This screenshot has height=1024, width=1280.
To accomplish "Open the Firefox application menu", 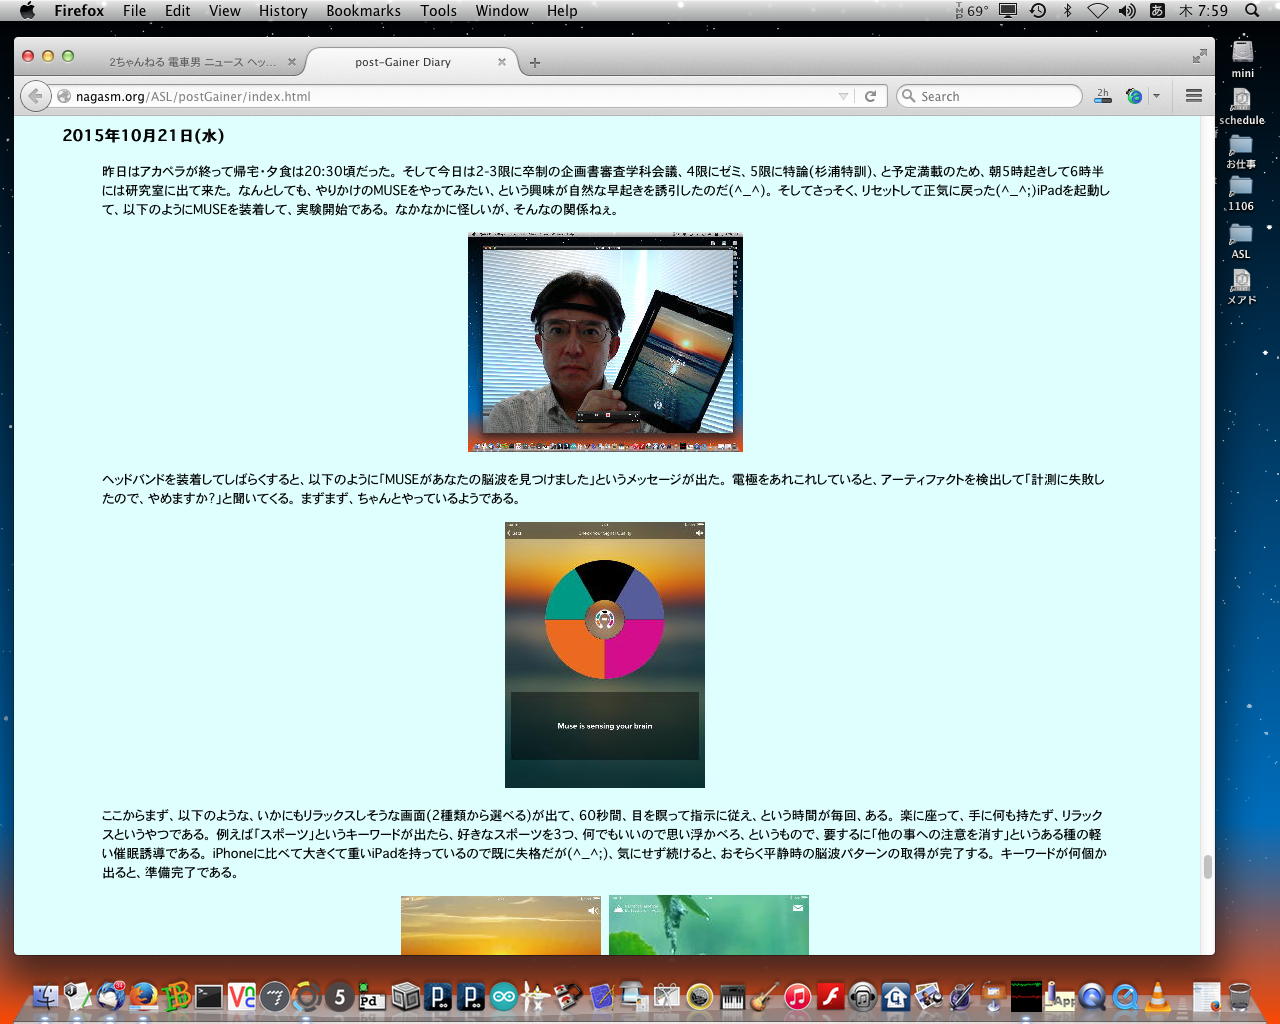I will pos(79,10).
